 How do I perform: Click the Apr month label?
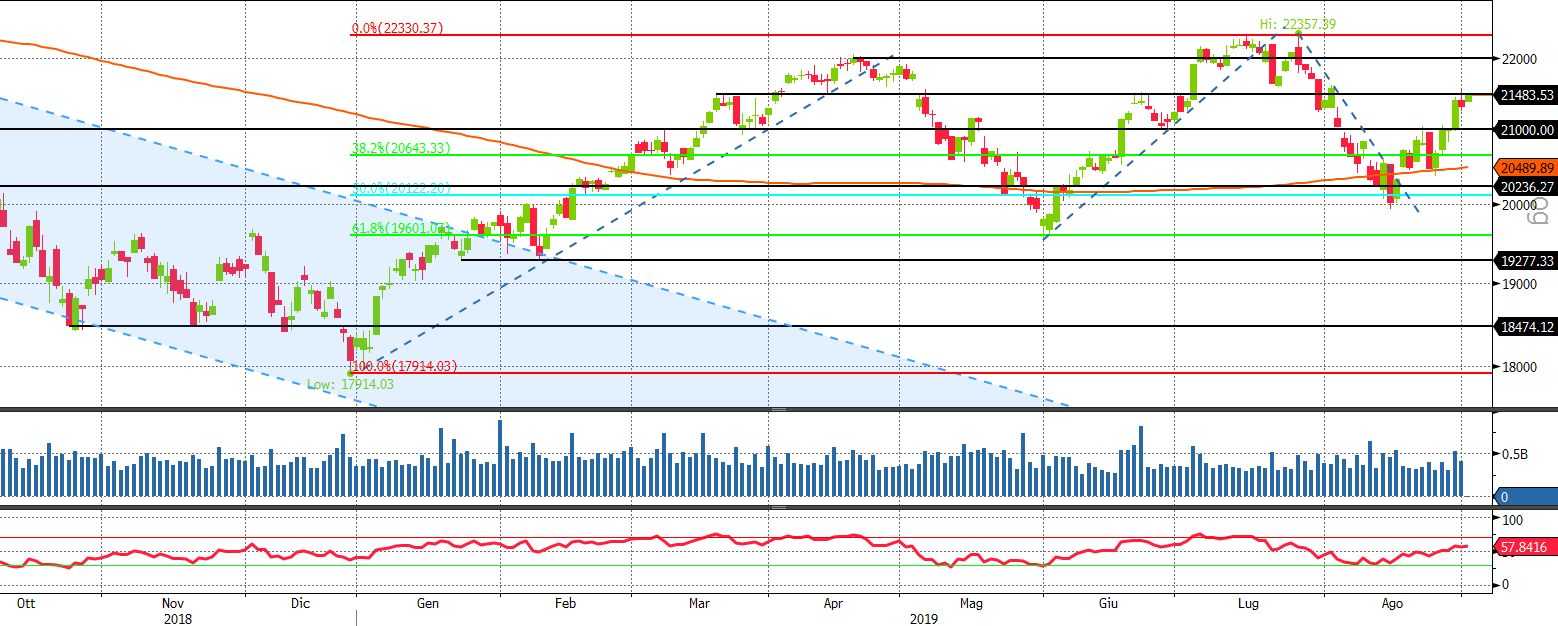coord(834,603)
